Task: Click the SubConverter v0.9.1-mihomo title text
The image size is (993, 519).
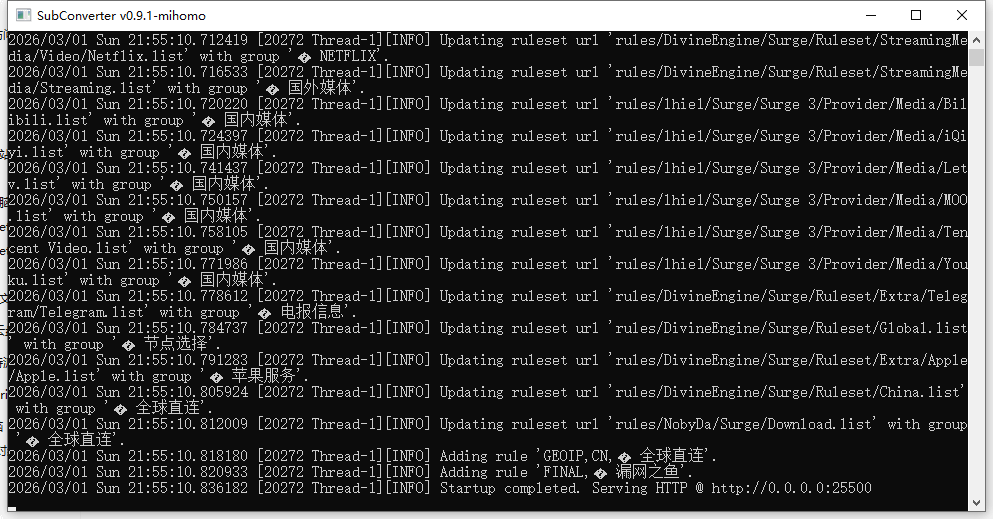Action: click(x=121, y=15)
